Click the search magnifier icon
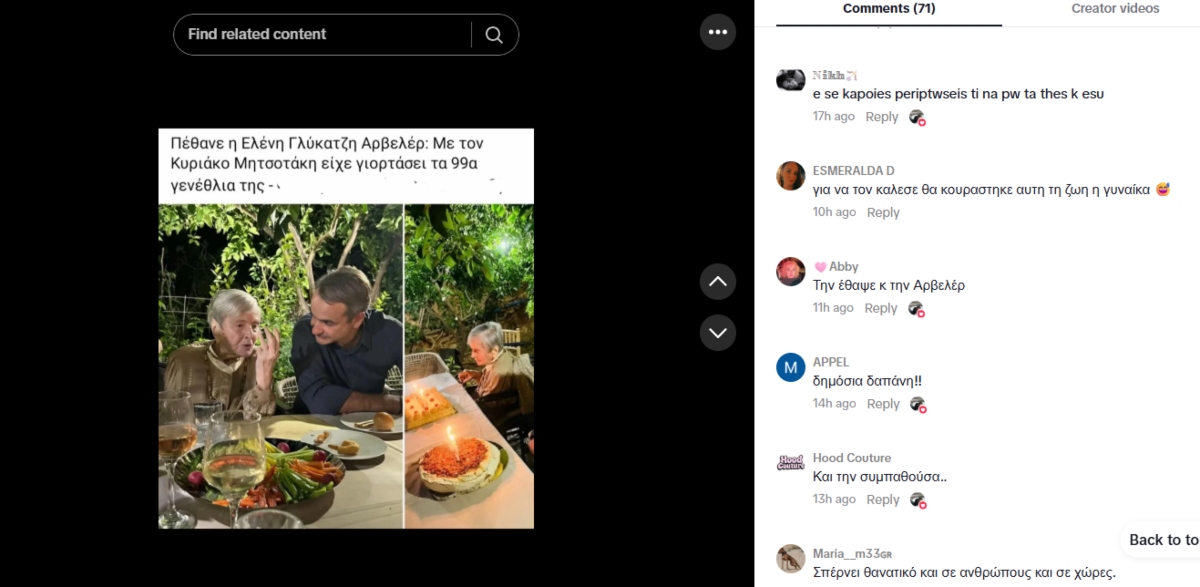Screen dimensions: 1200x587 coord(494,35)
